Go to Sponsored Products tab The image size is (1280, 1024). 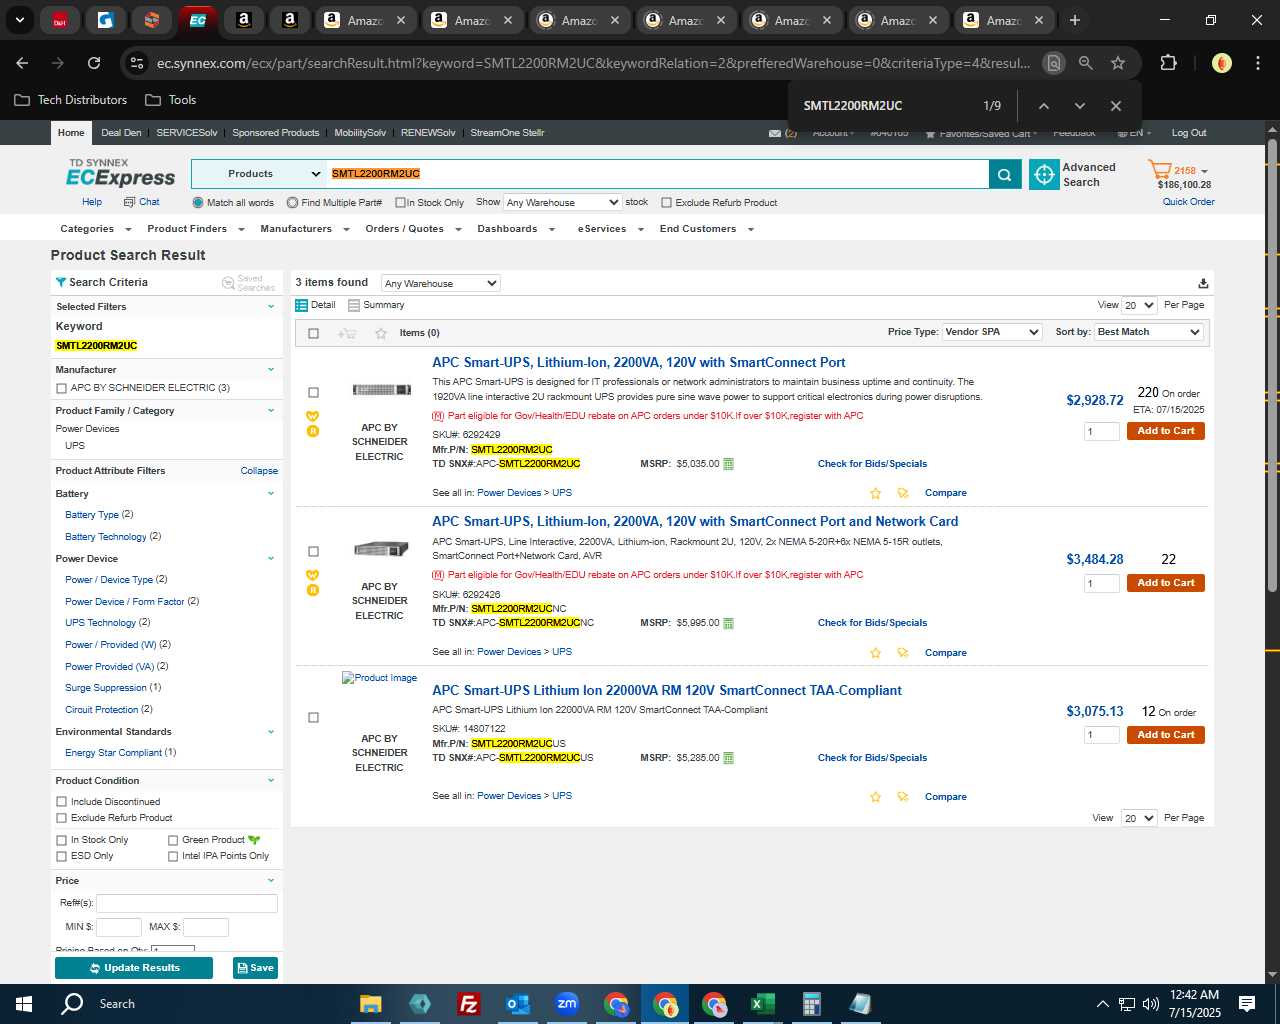[276, 133]
